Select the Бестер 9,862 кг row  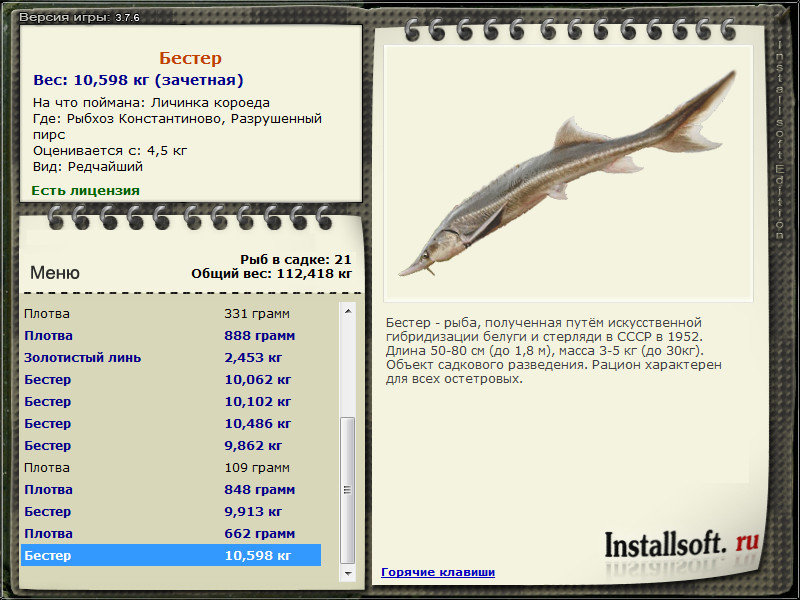pyautogui.click(x=171, y=445)
